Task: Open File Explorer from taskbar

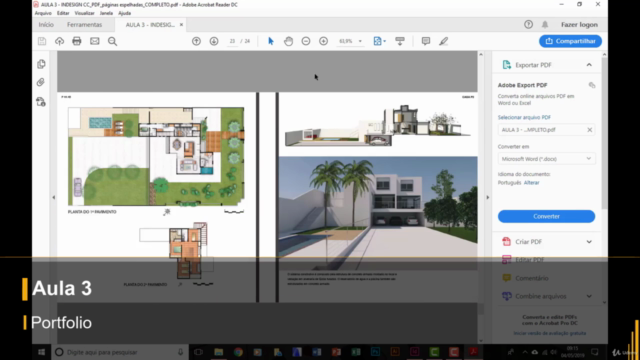Action: pos(218,352)
